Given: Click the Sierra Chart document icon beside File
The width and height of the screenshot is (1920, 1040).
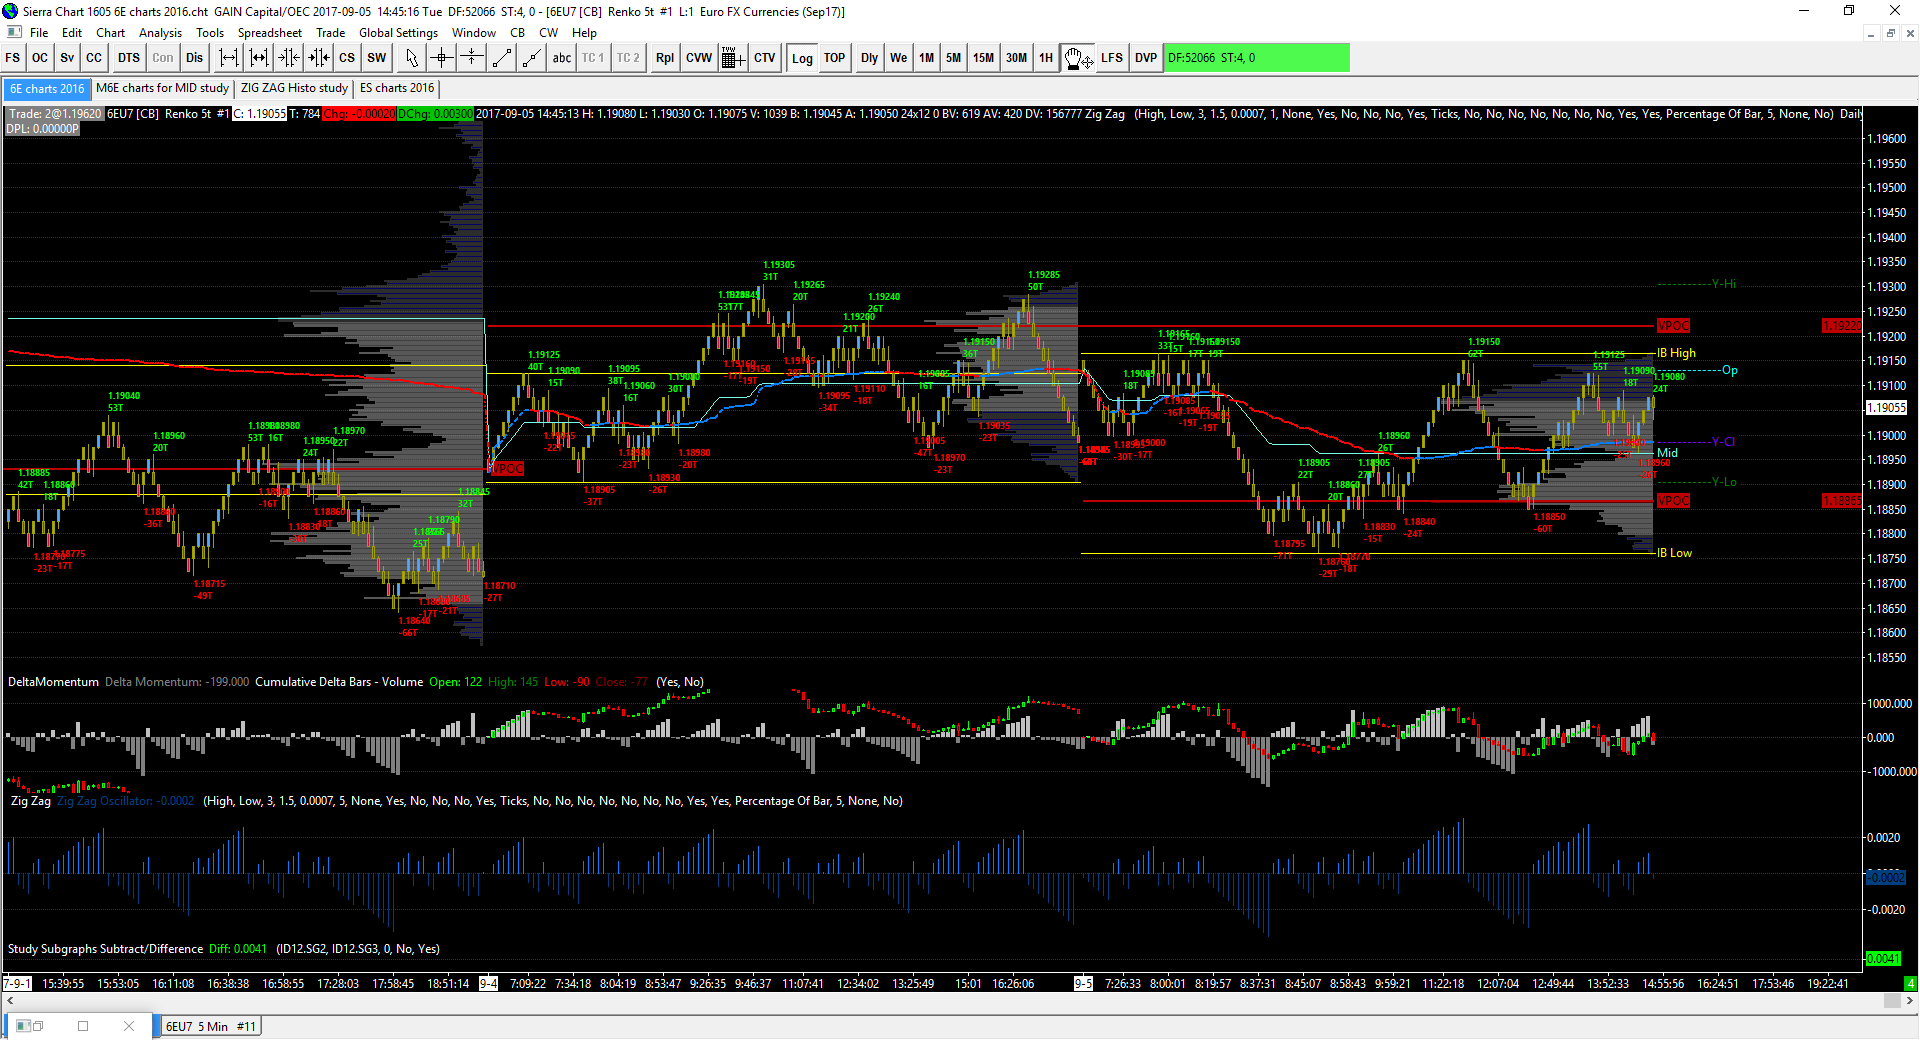Looking at the screenshot, I should [14, 32].
